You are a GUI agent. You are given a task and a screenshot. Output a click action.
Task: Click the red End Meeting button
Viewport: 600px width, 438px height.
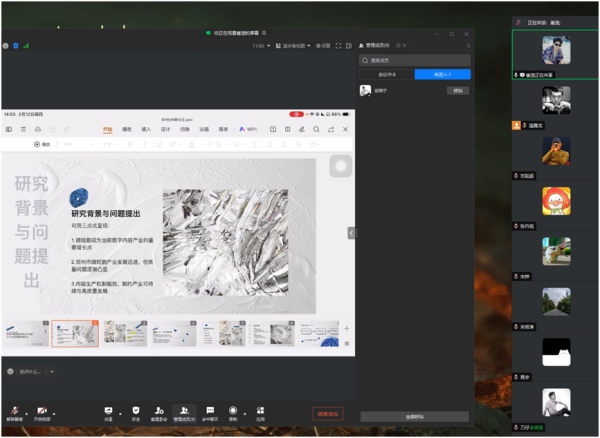(x=327, y=413)
